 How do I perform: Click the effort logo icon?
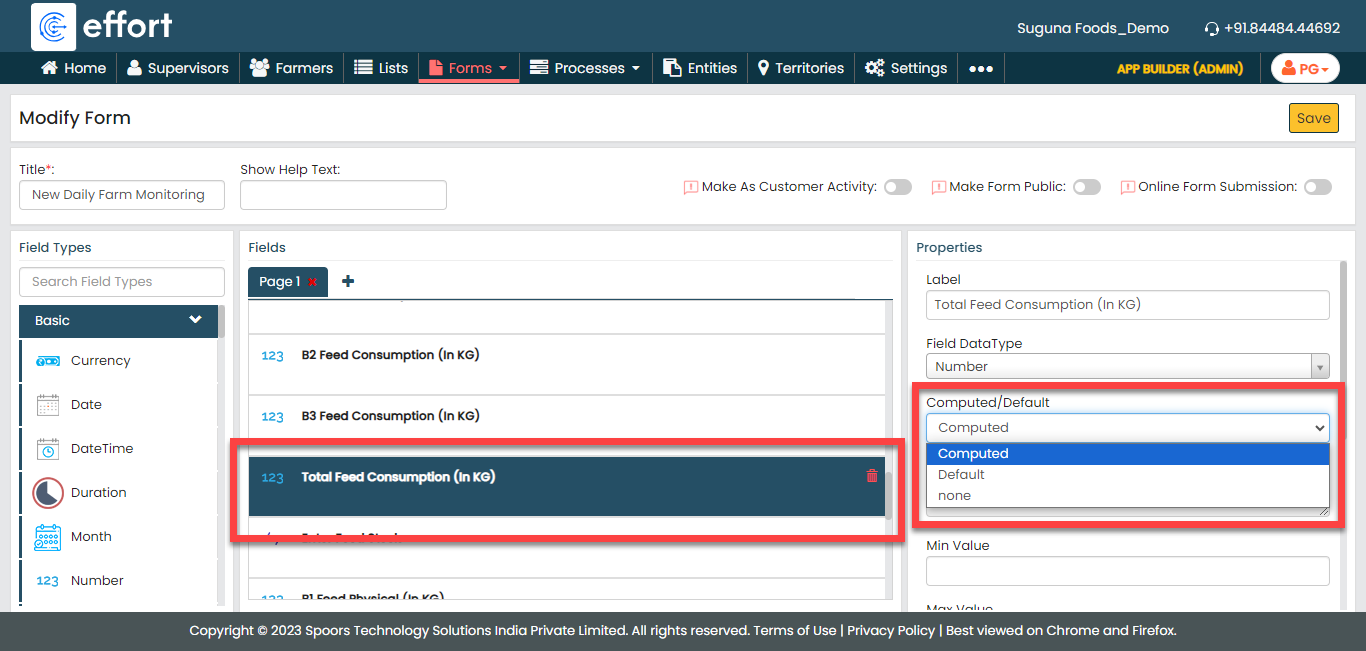click(x=54, y=27)
